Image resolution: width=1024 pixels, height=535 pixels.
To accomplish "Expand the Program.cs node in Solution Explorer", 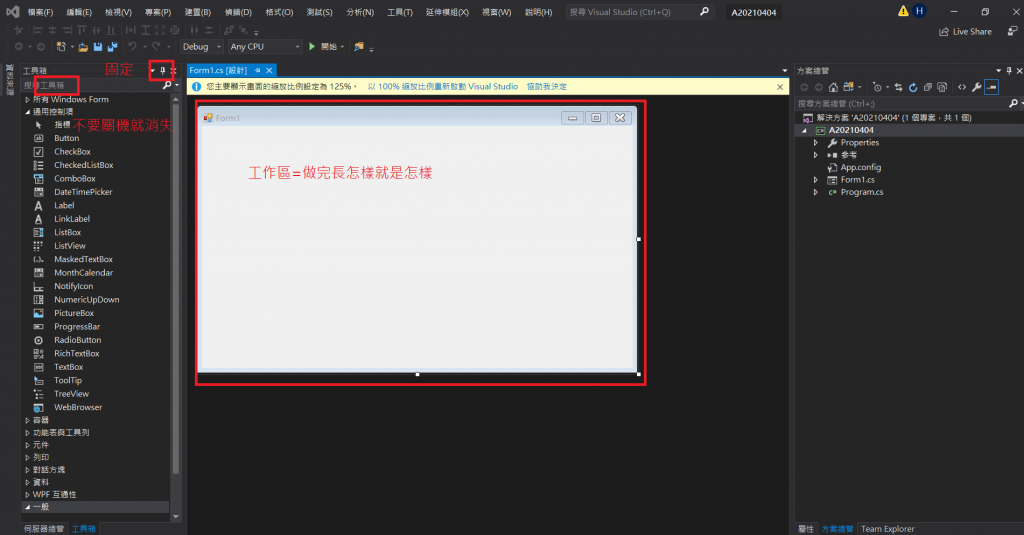I will (816, 192).
